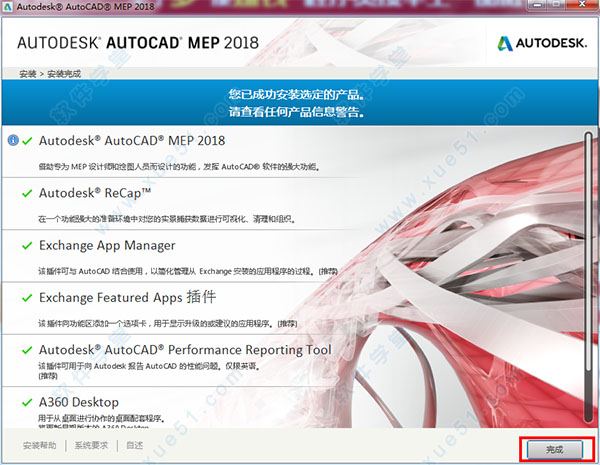The height and width of the screenshot is (465, 600).
Task: Open the 自述 readme link
Action: pyautogui.click(x=134, y=445)
